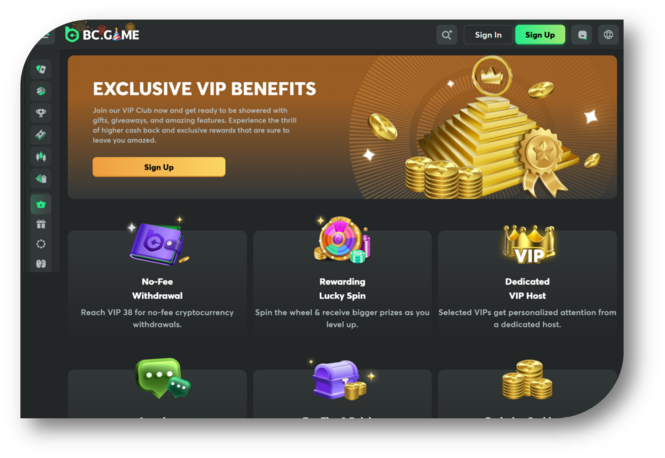Image resolution: width=665 pixels, height=458 pixels.
Task: Click the green Sign Up header button
Action: click(540, 35)
